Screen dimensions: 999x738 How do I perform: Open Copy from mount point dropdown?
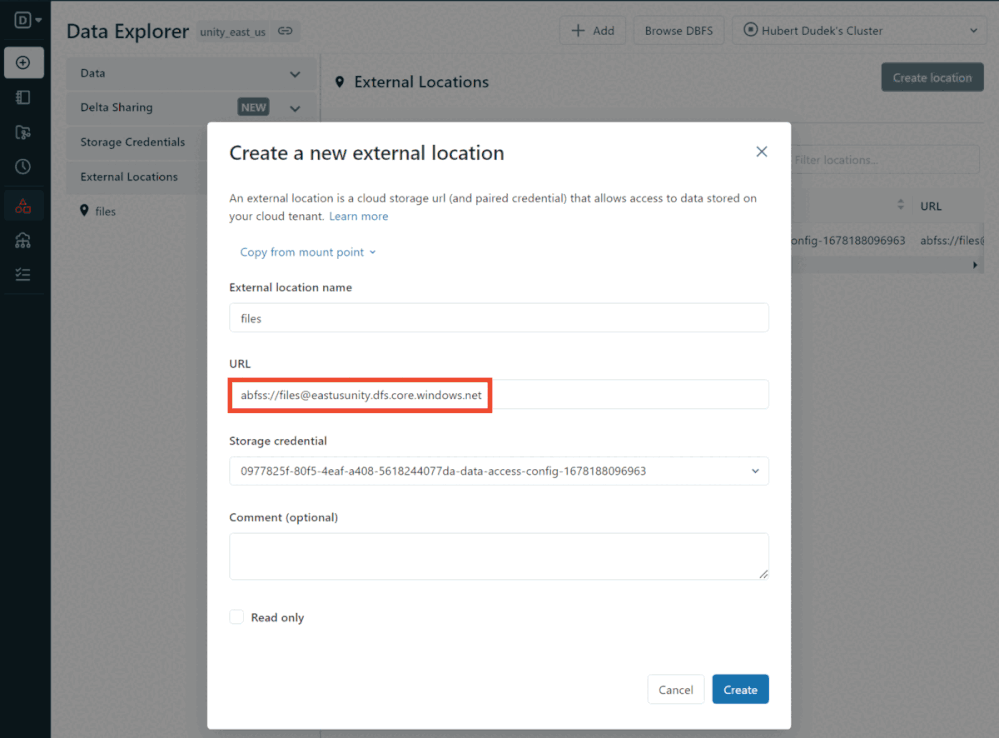tap(308, 252)
